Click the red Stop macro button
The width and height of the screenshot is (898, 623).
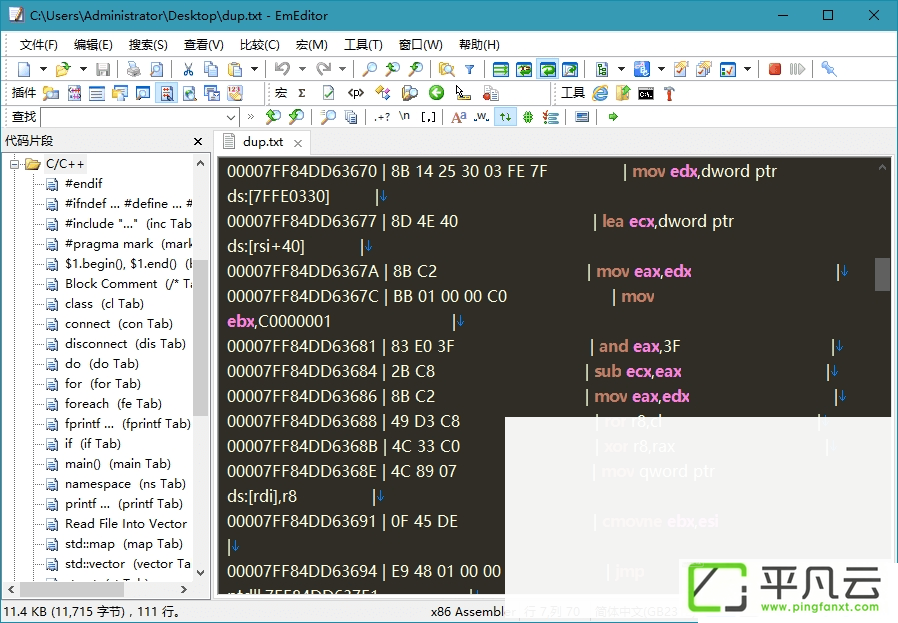coord(774,69)
